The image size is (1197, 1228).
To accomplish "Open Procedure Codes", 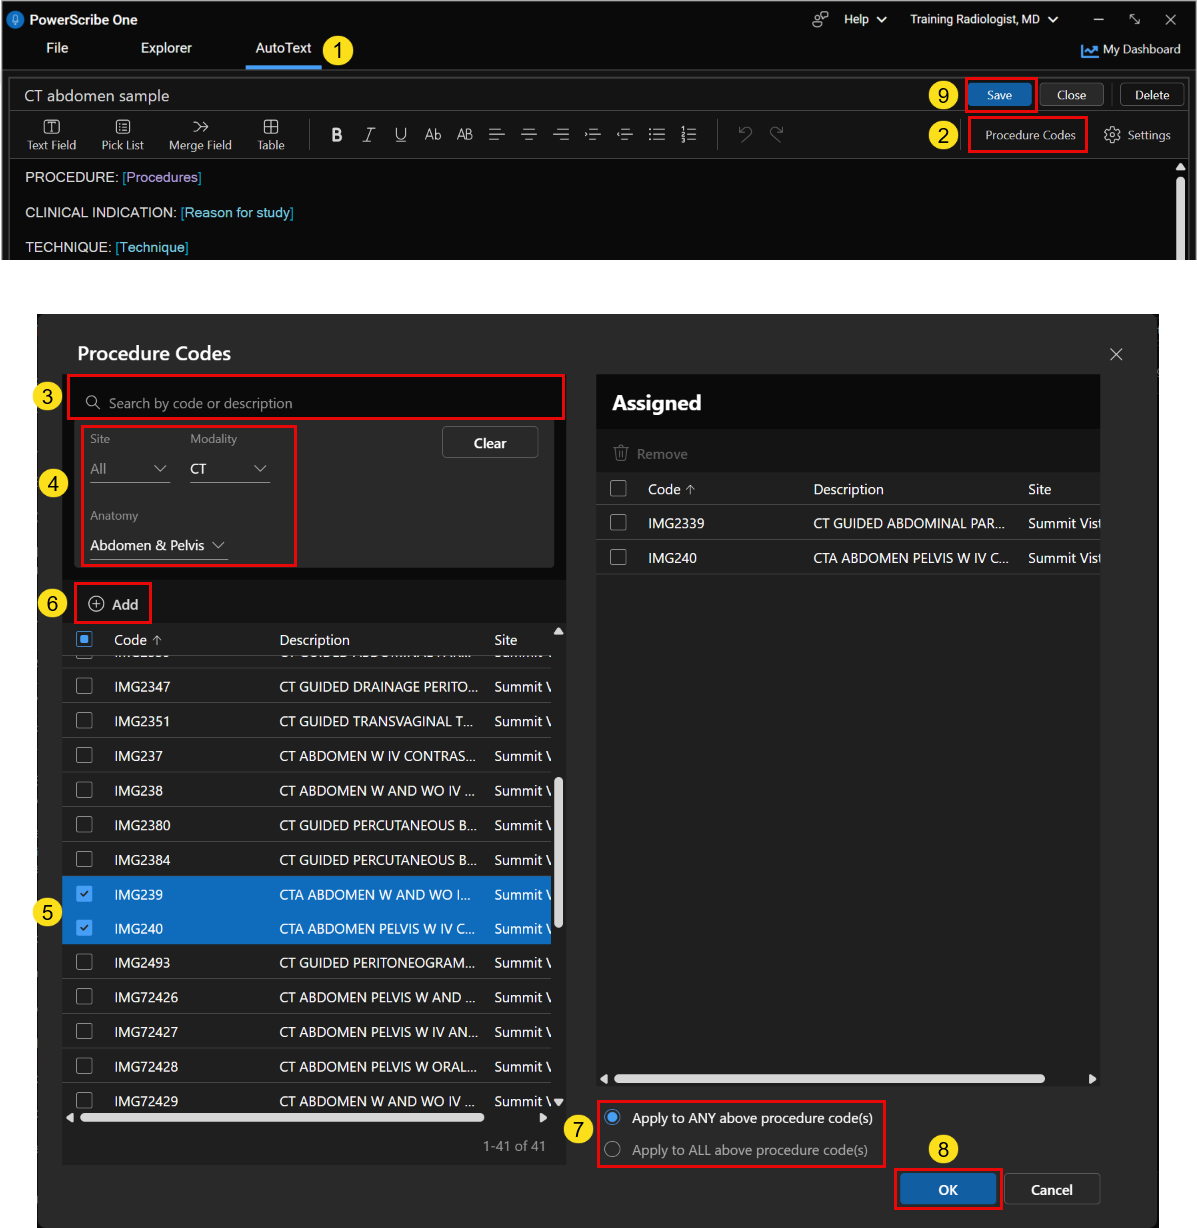I will (1030, 135).
